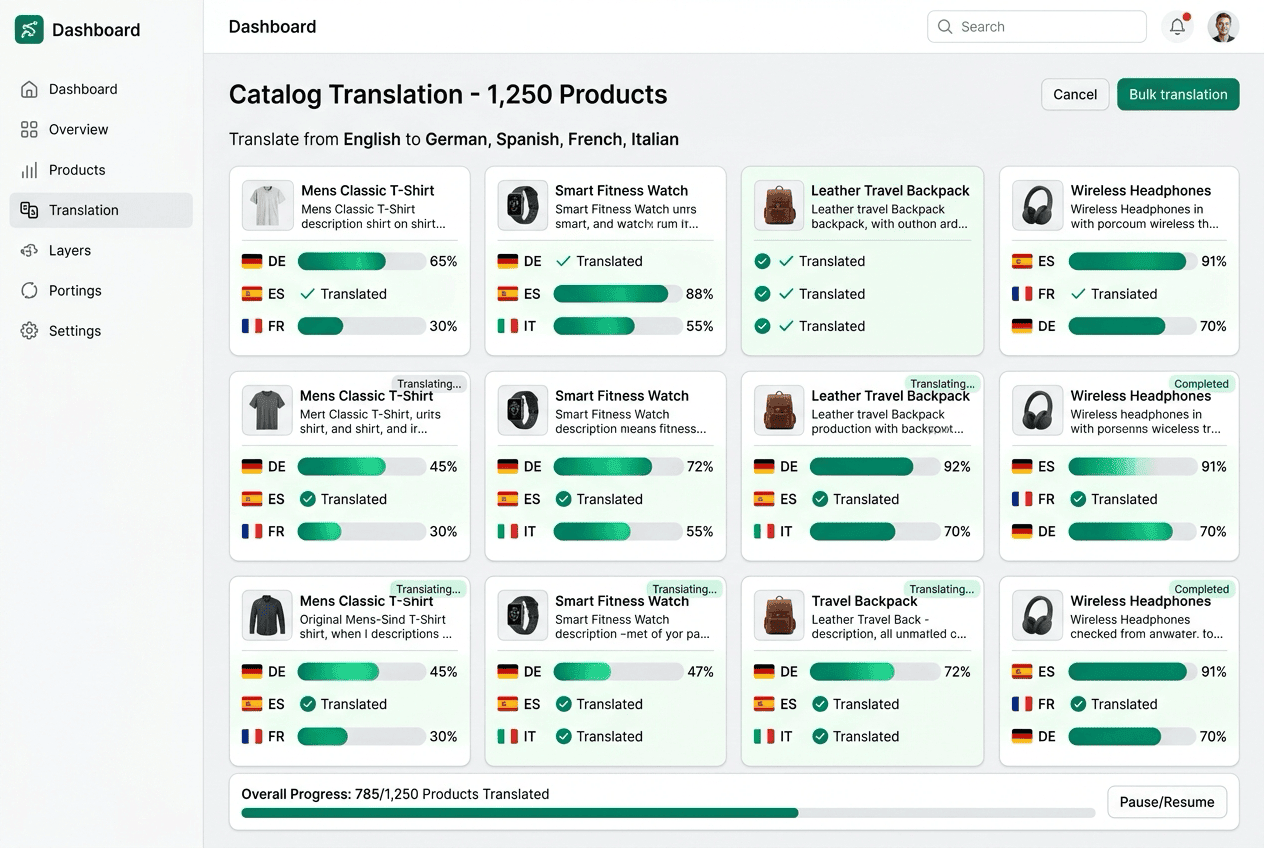Click the German flag on Mens Classic T-Shirt card
The height and width of the screenshot is (848, 1264).
pos(250,261)
